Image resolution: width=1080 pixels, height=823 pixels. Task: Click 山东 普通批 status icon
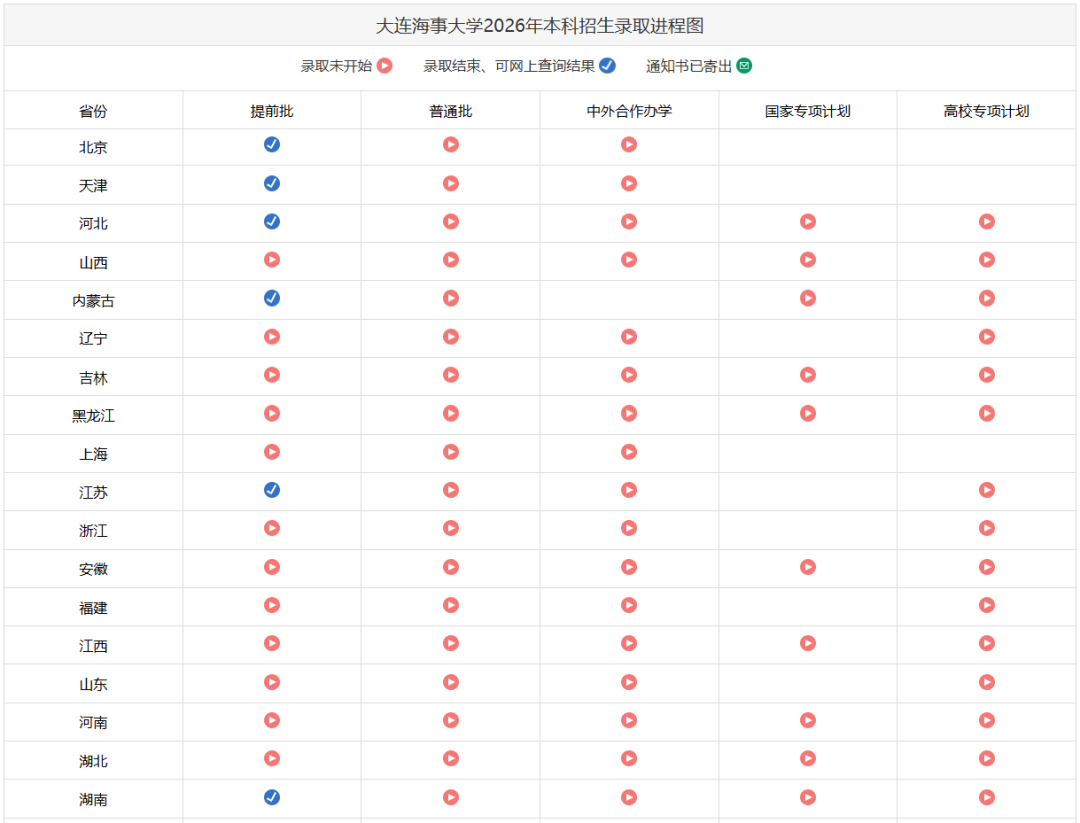click(x=450, y=682)
